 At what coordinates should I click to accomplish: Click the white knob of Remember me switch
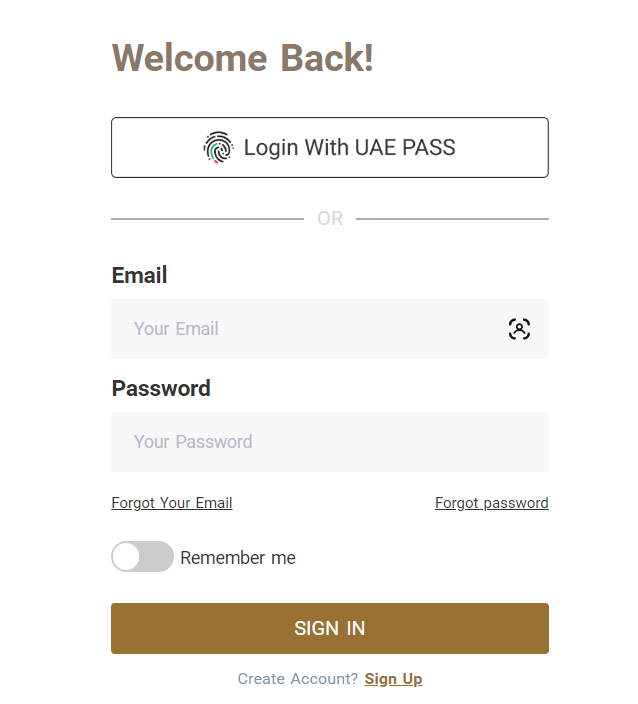pyautogui.click(x=127, y=557)
